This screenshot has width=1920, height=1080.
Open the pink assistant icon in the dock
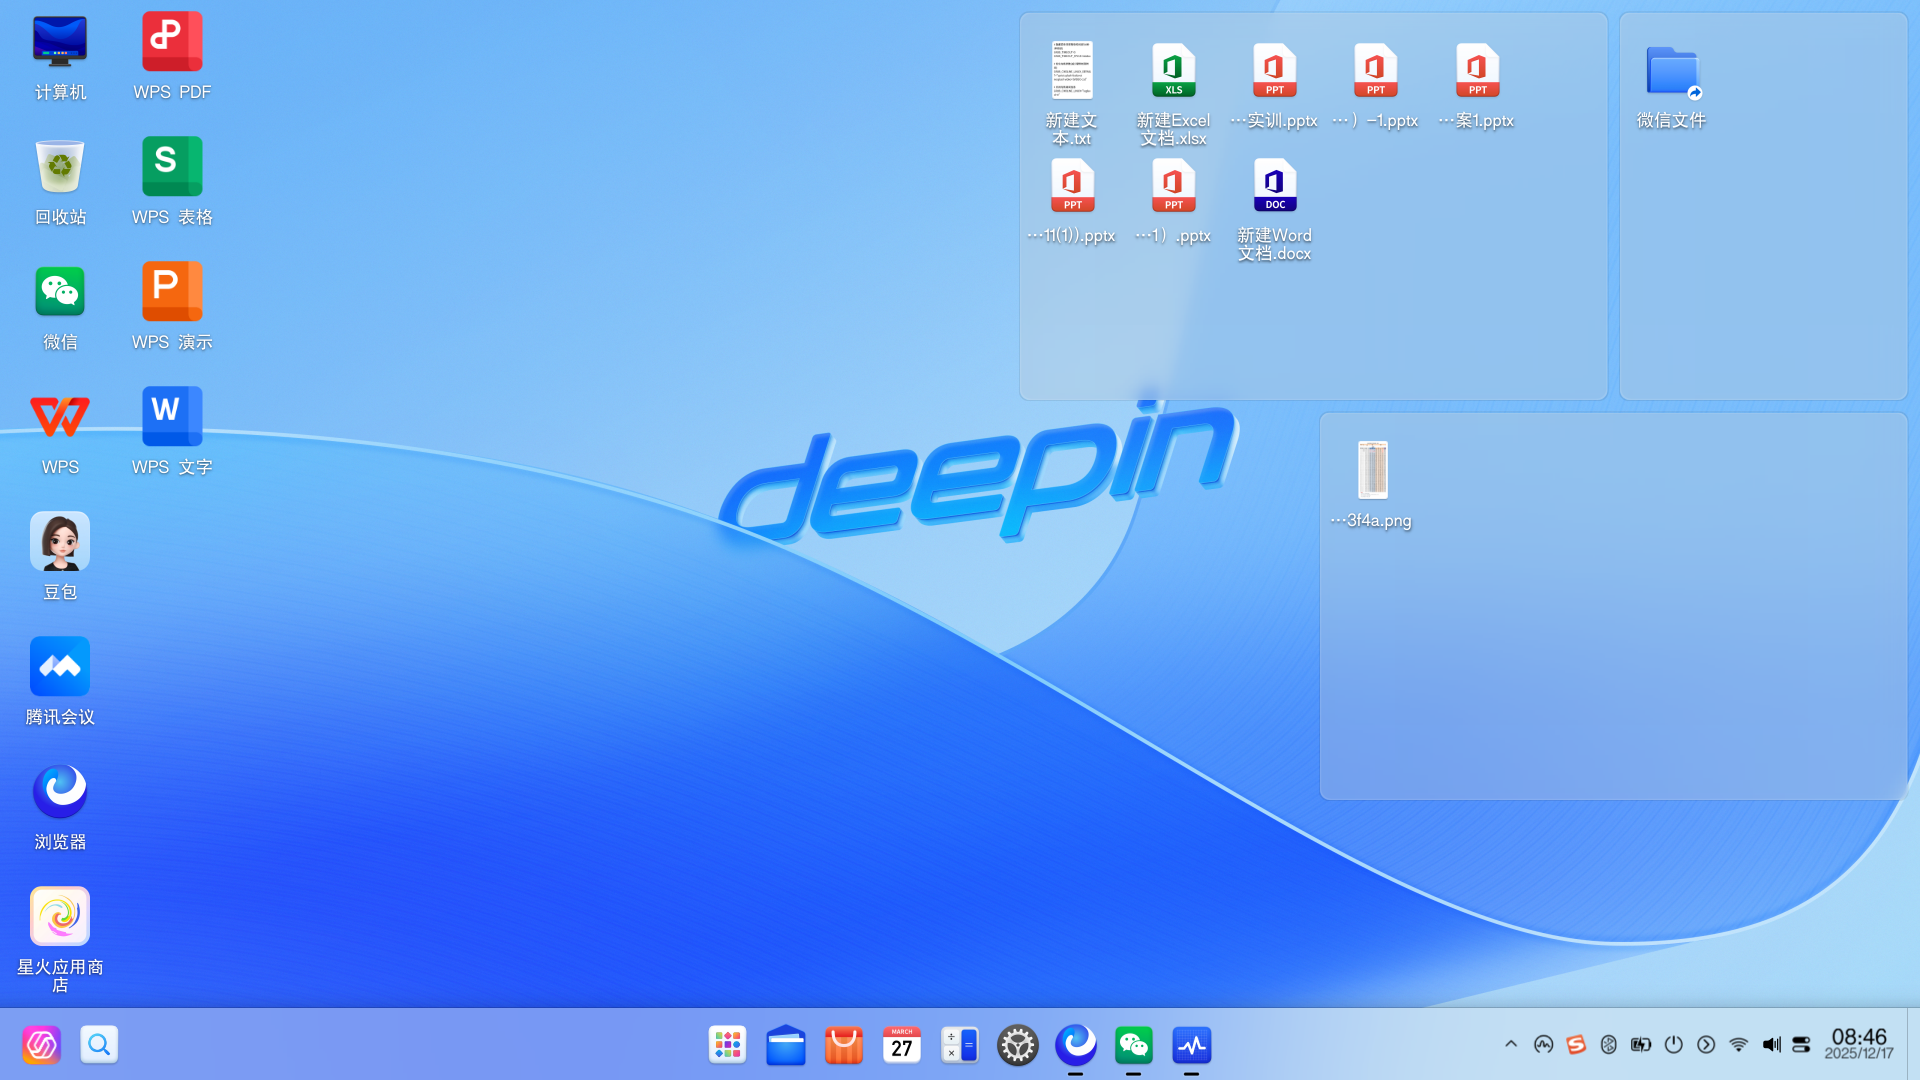[x=41, y=1045]
